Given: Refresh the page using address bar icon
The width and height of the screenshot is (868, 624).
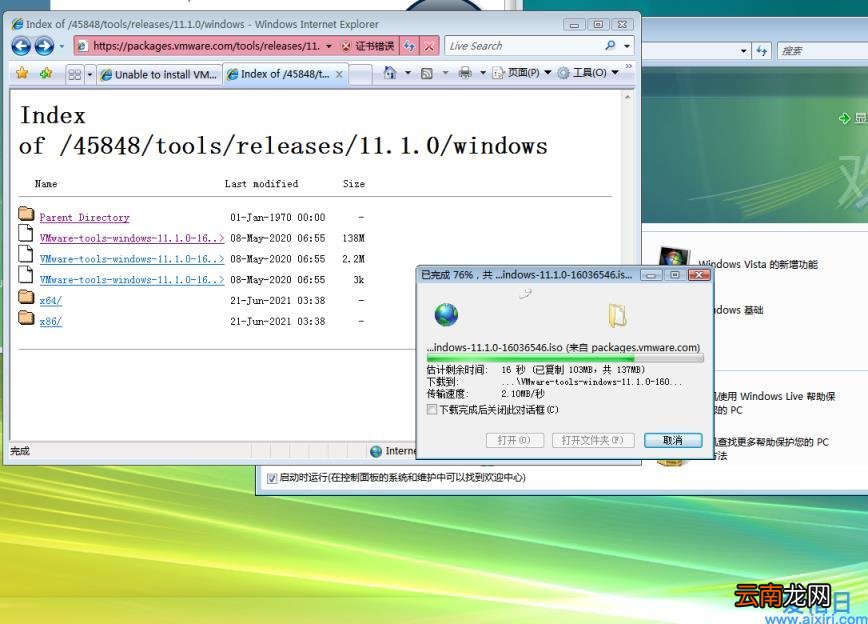Looking at the screenshot, I should (x=409, y=46).
